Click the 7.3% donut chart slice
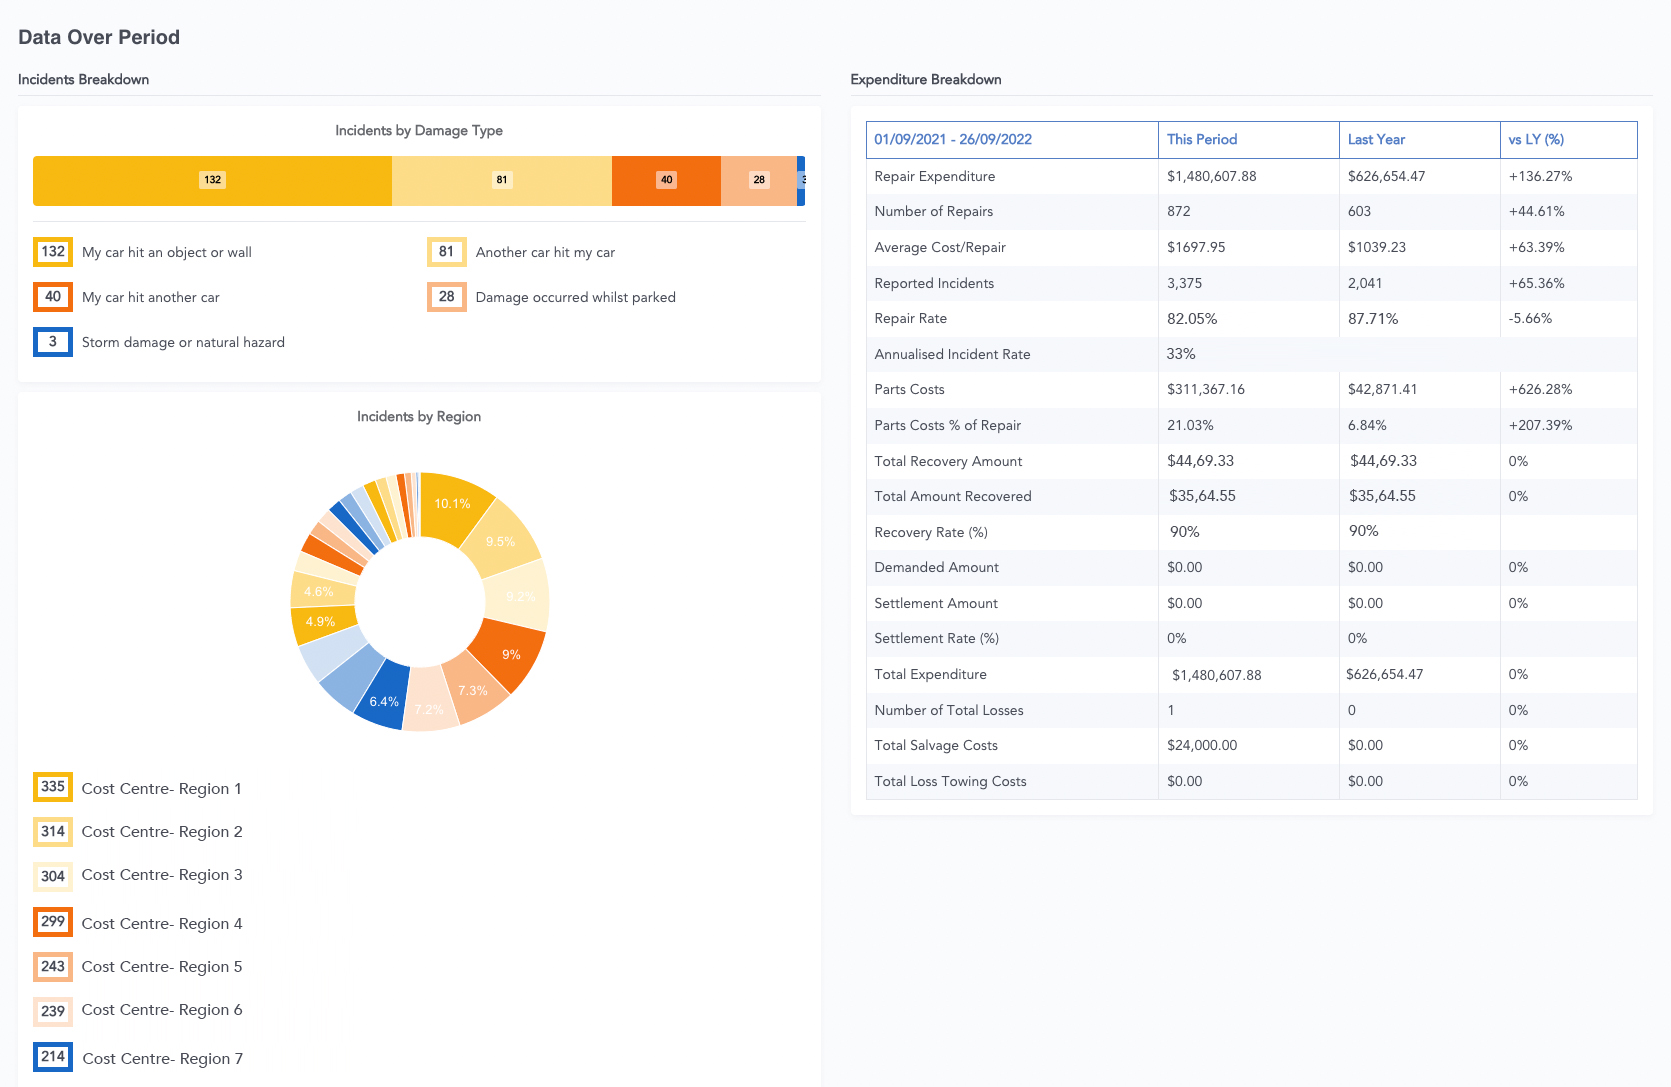Screen dimensions: 1671x1087 click(474, 690)
